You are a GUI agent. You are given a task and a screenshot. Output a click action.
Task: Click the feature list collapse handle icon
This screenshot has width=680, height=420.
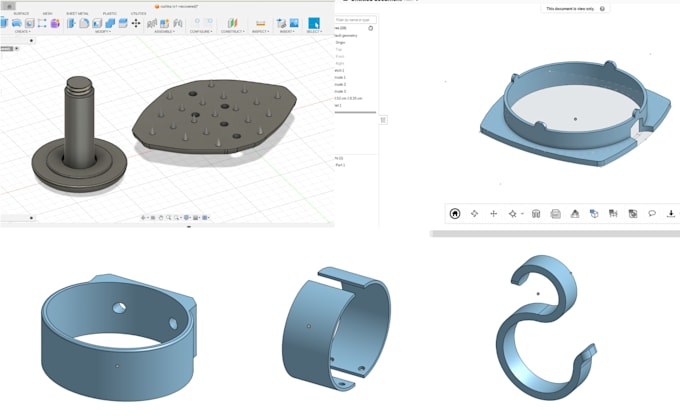(383, 120)
